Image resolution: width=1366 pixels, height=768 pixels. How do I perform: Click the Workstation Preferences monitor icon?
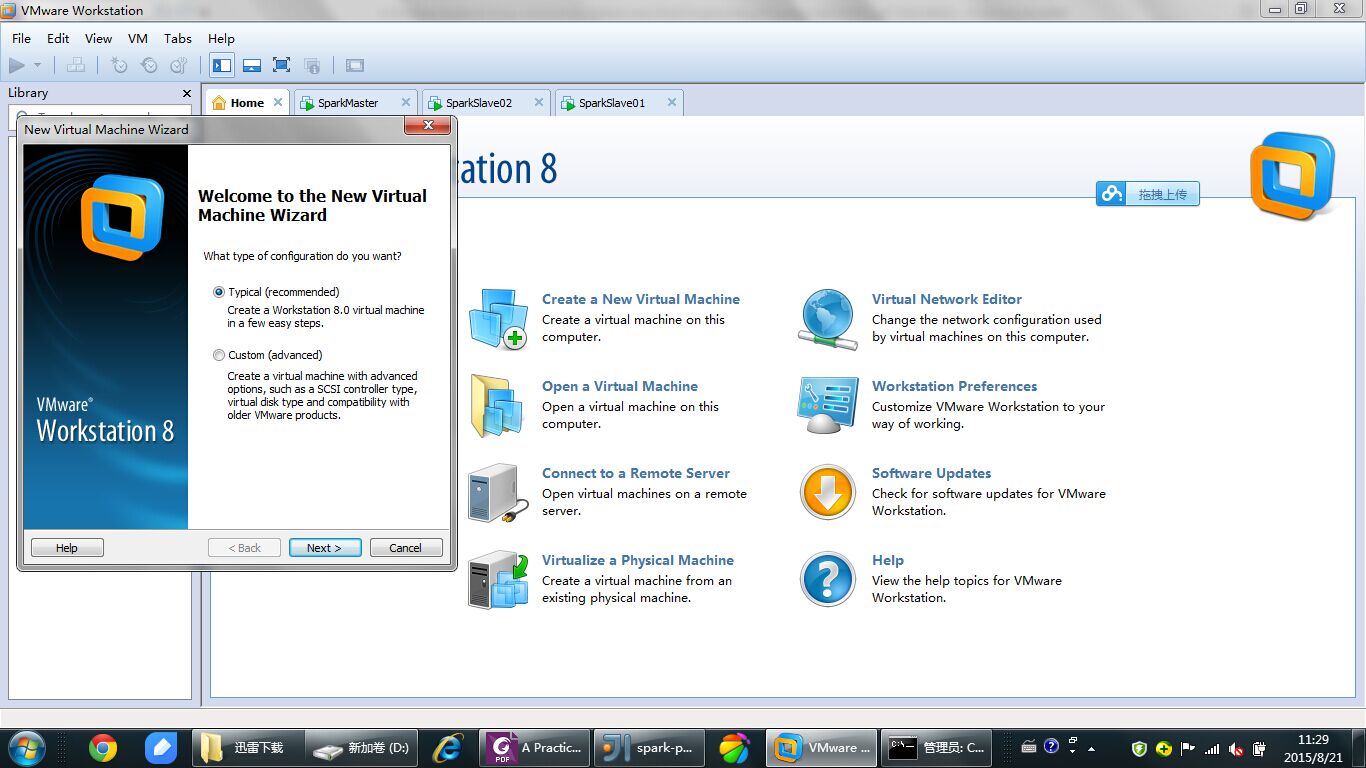coord(828,405)
